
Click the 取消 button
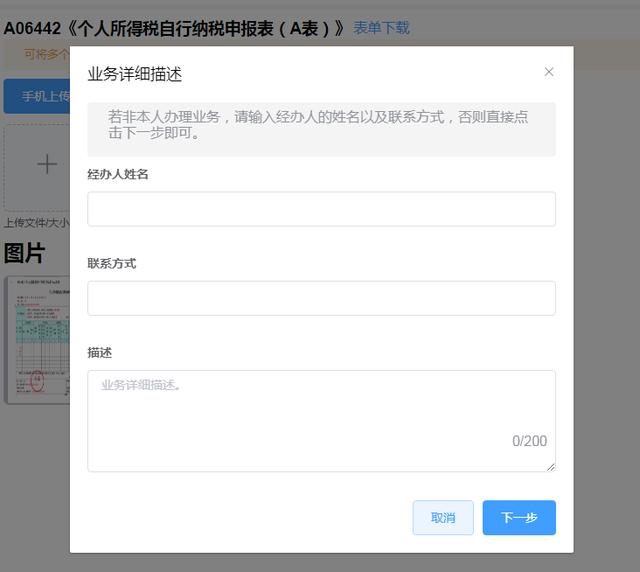click(x=443, y=517)
